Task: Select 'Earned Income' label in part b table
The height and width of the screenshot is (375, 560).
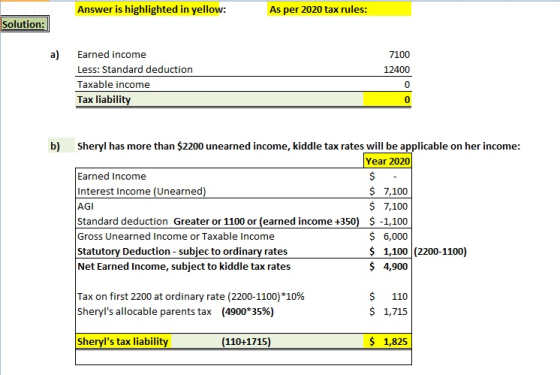Action: coord(111,176)
